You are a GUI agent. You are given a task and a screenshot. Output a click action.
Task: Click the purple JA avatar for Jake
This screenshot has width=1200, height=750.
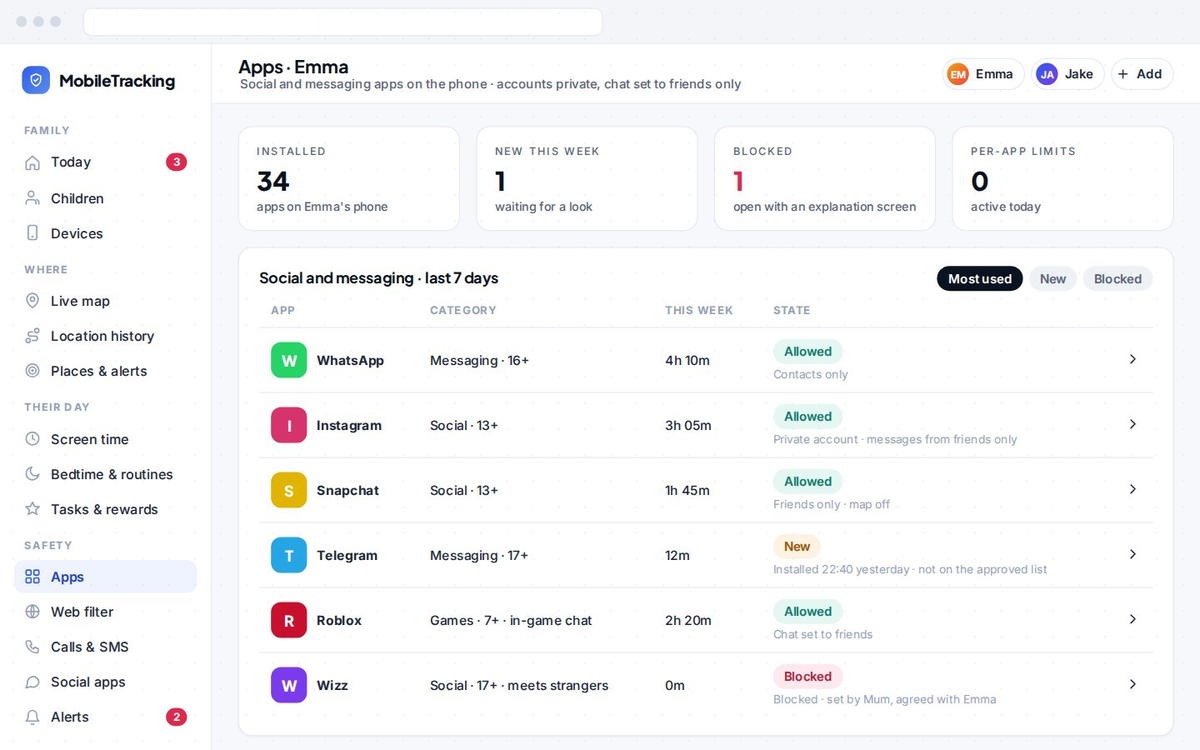pos(1047,74)
